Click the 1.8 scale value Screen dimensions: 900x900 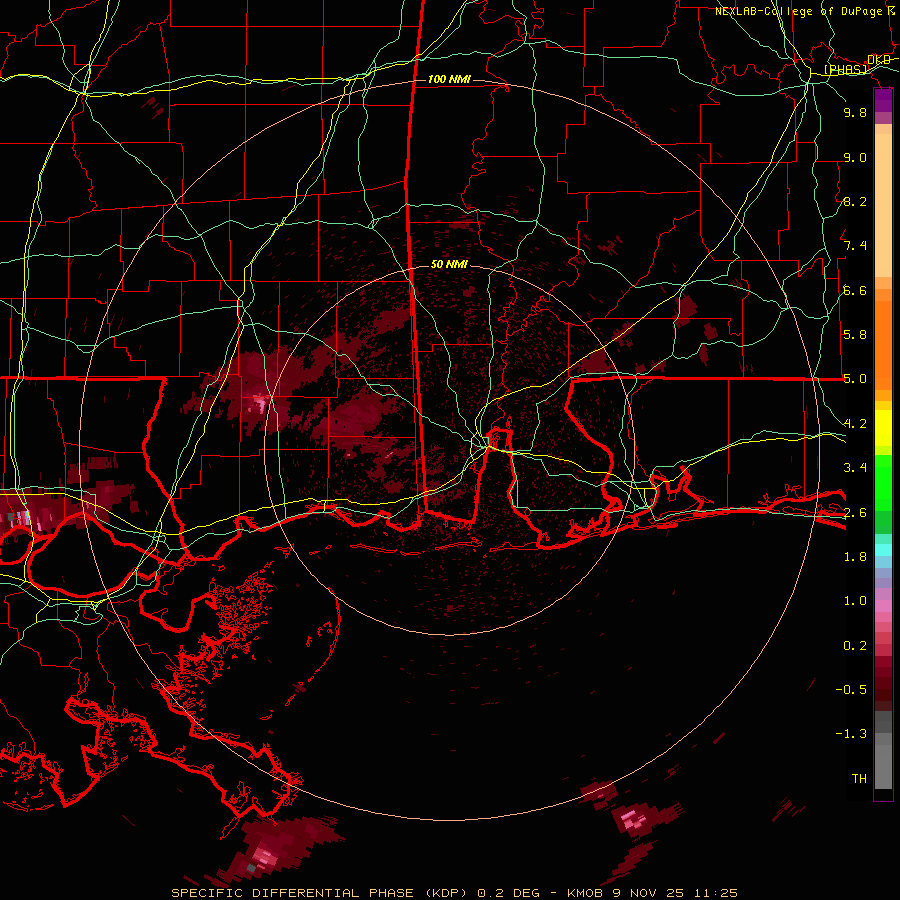[x=855, y=557]
